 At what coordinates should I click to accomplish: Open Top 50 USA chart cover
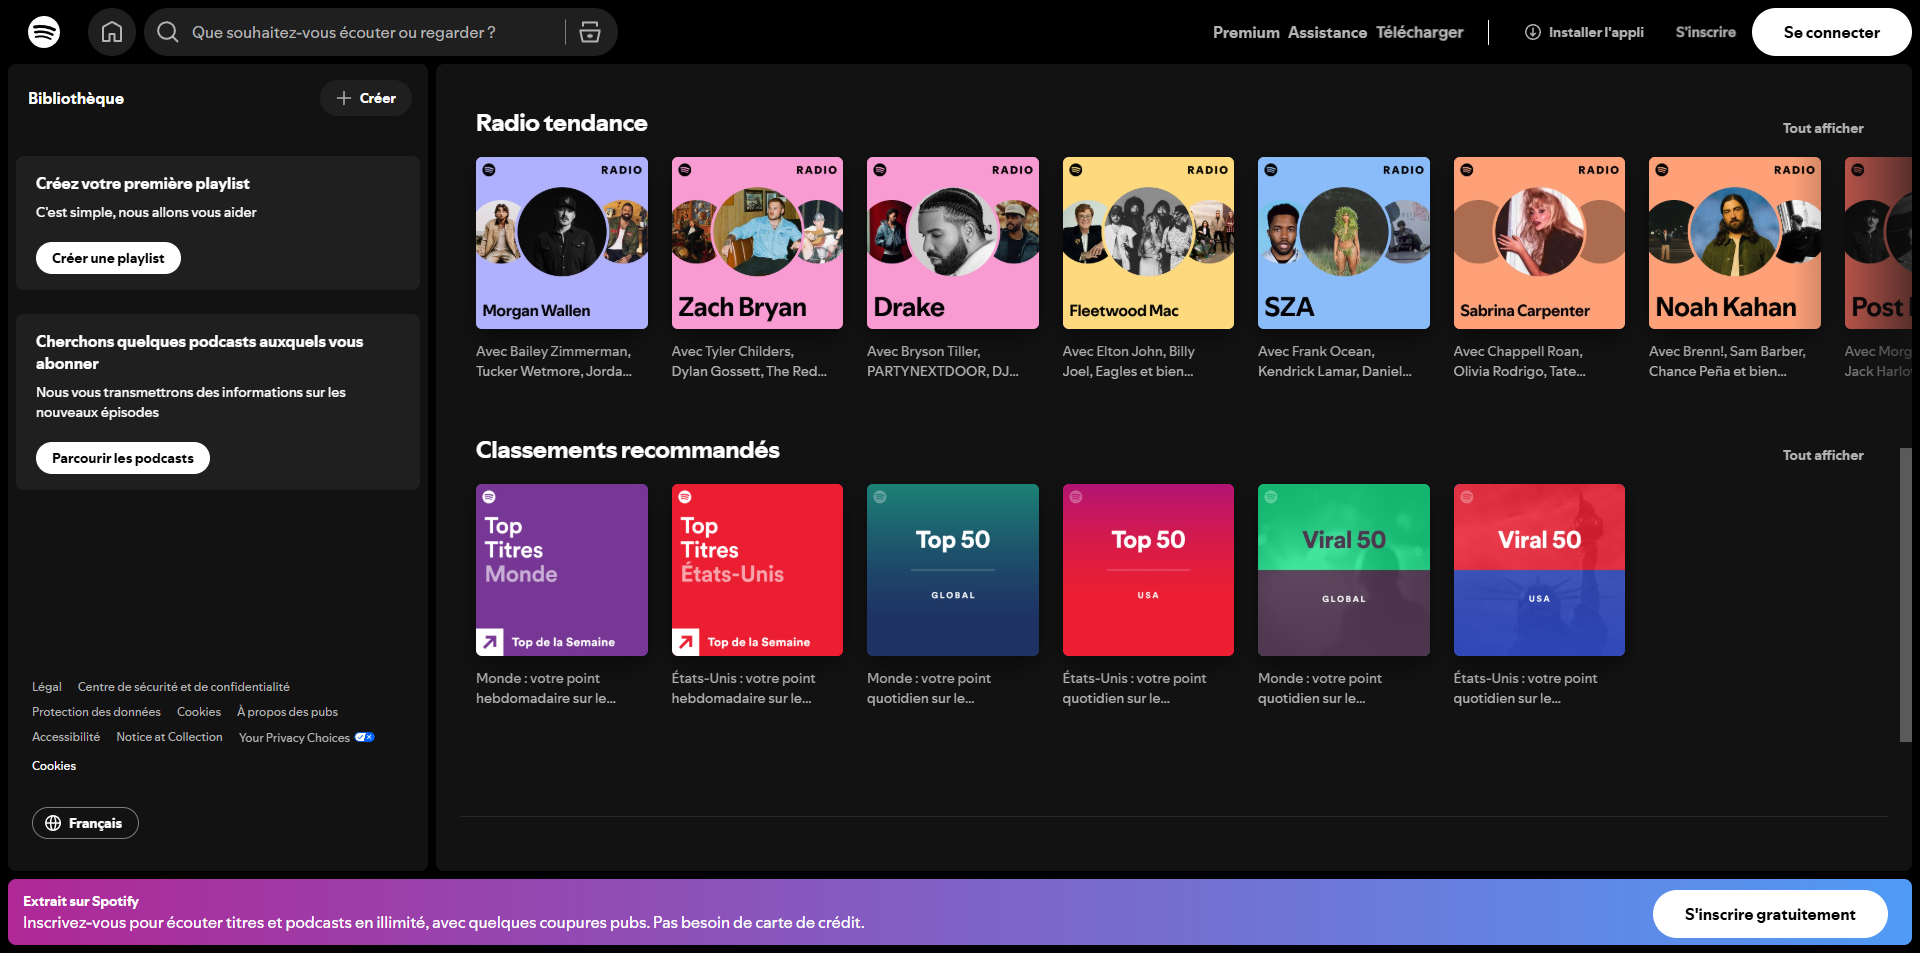click(x=1148, y=570)
